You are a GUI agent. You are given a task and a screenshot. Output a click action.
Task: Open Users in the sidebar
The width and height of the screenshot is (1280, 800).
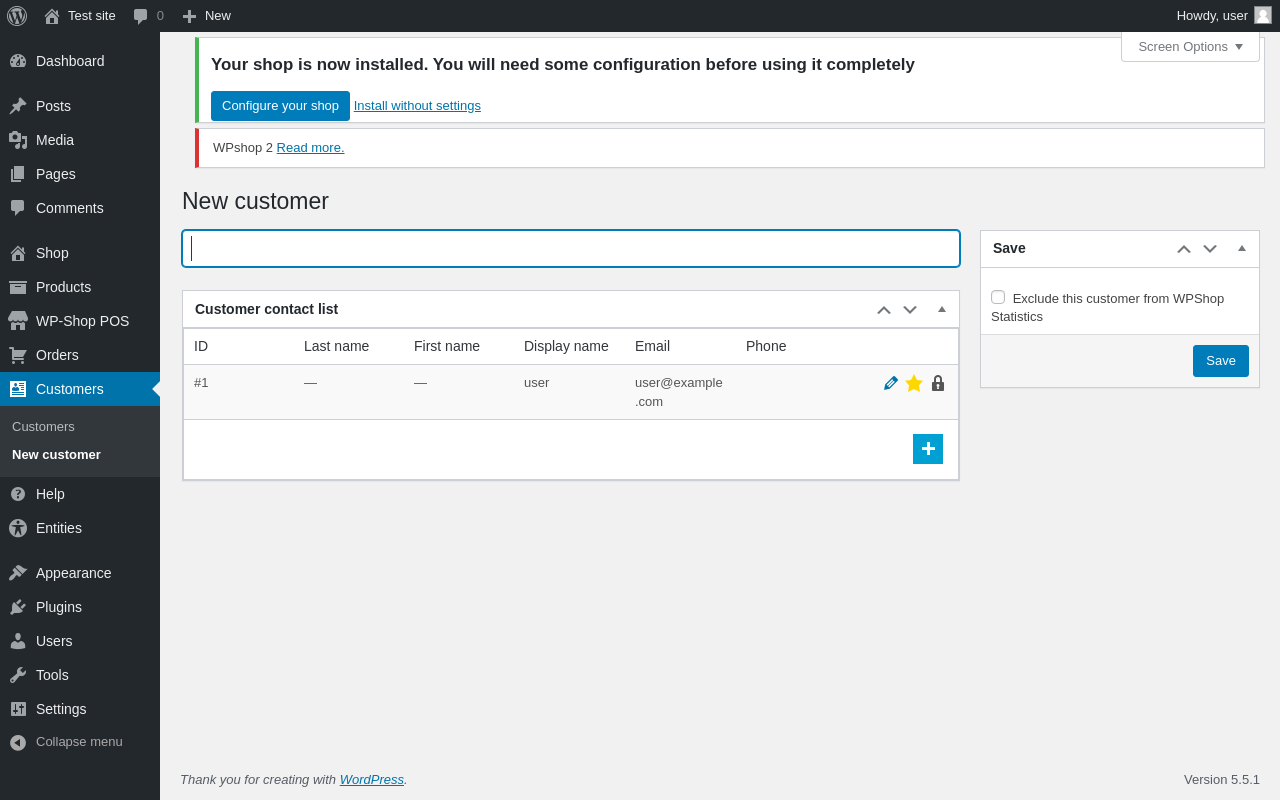click(x=80, y=641)
